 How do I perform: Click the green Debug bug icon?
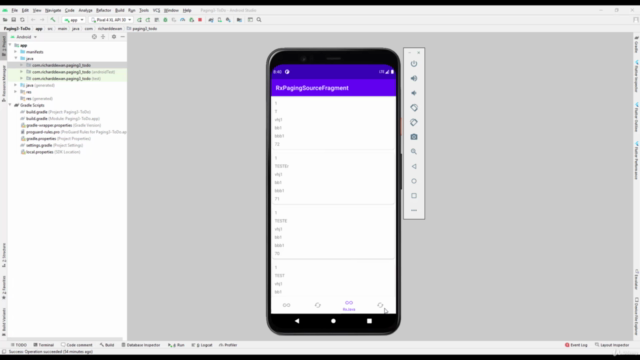(165, 20)
